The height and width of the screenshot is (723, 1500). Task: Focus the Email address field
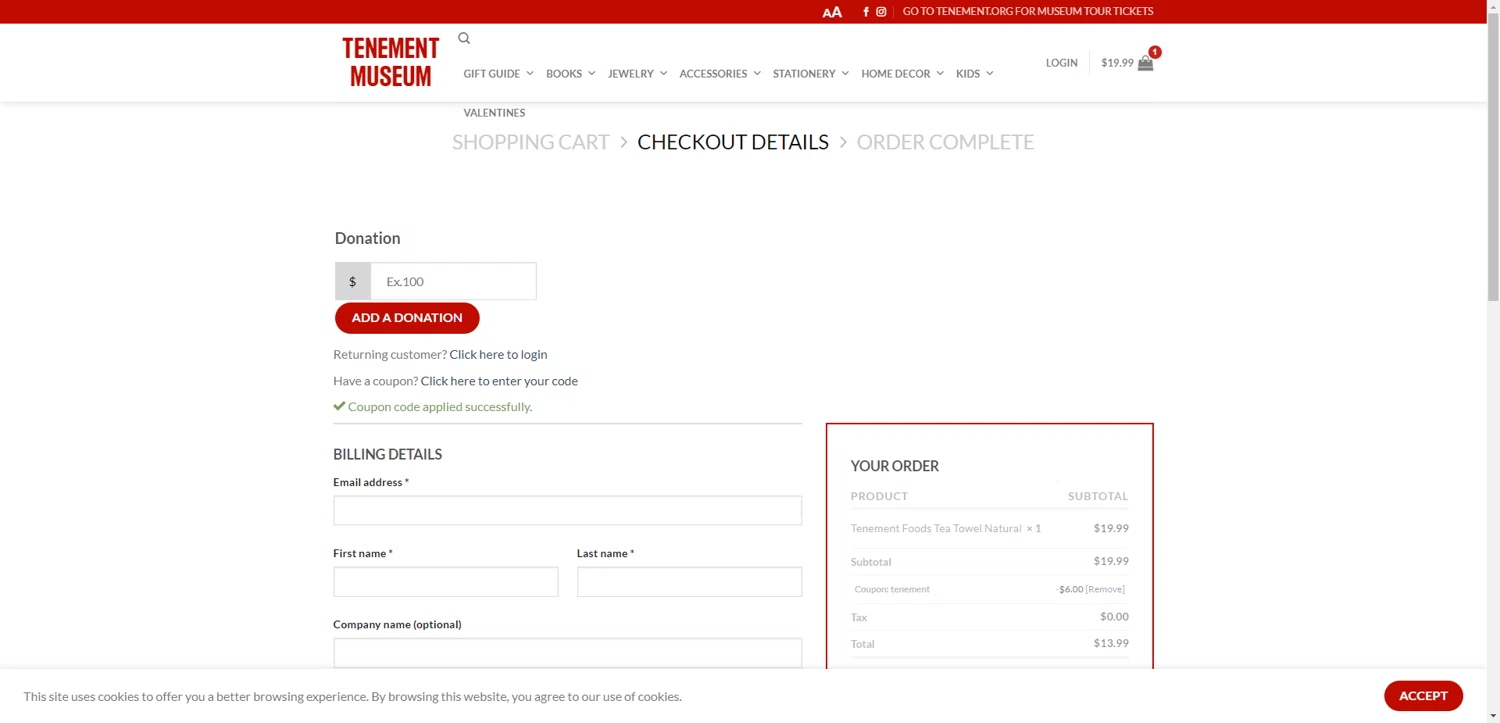tap(567, 510)
